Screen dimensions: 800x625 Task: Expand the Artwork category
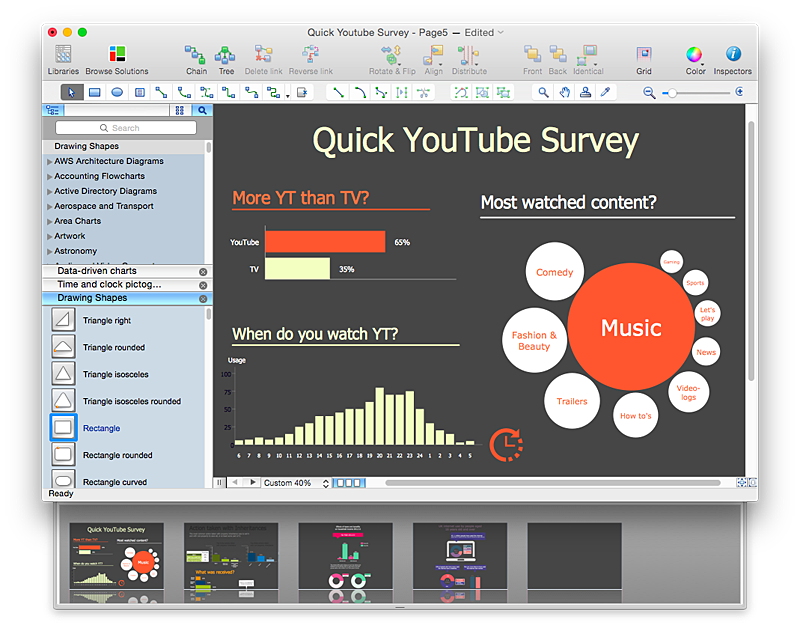[49, 237]
